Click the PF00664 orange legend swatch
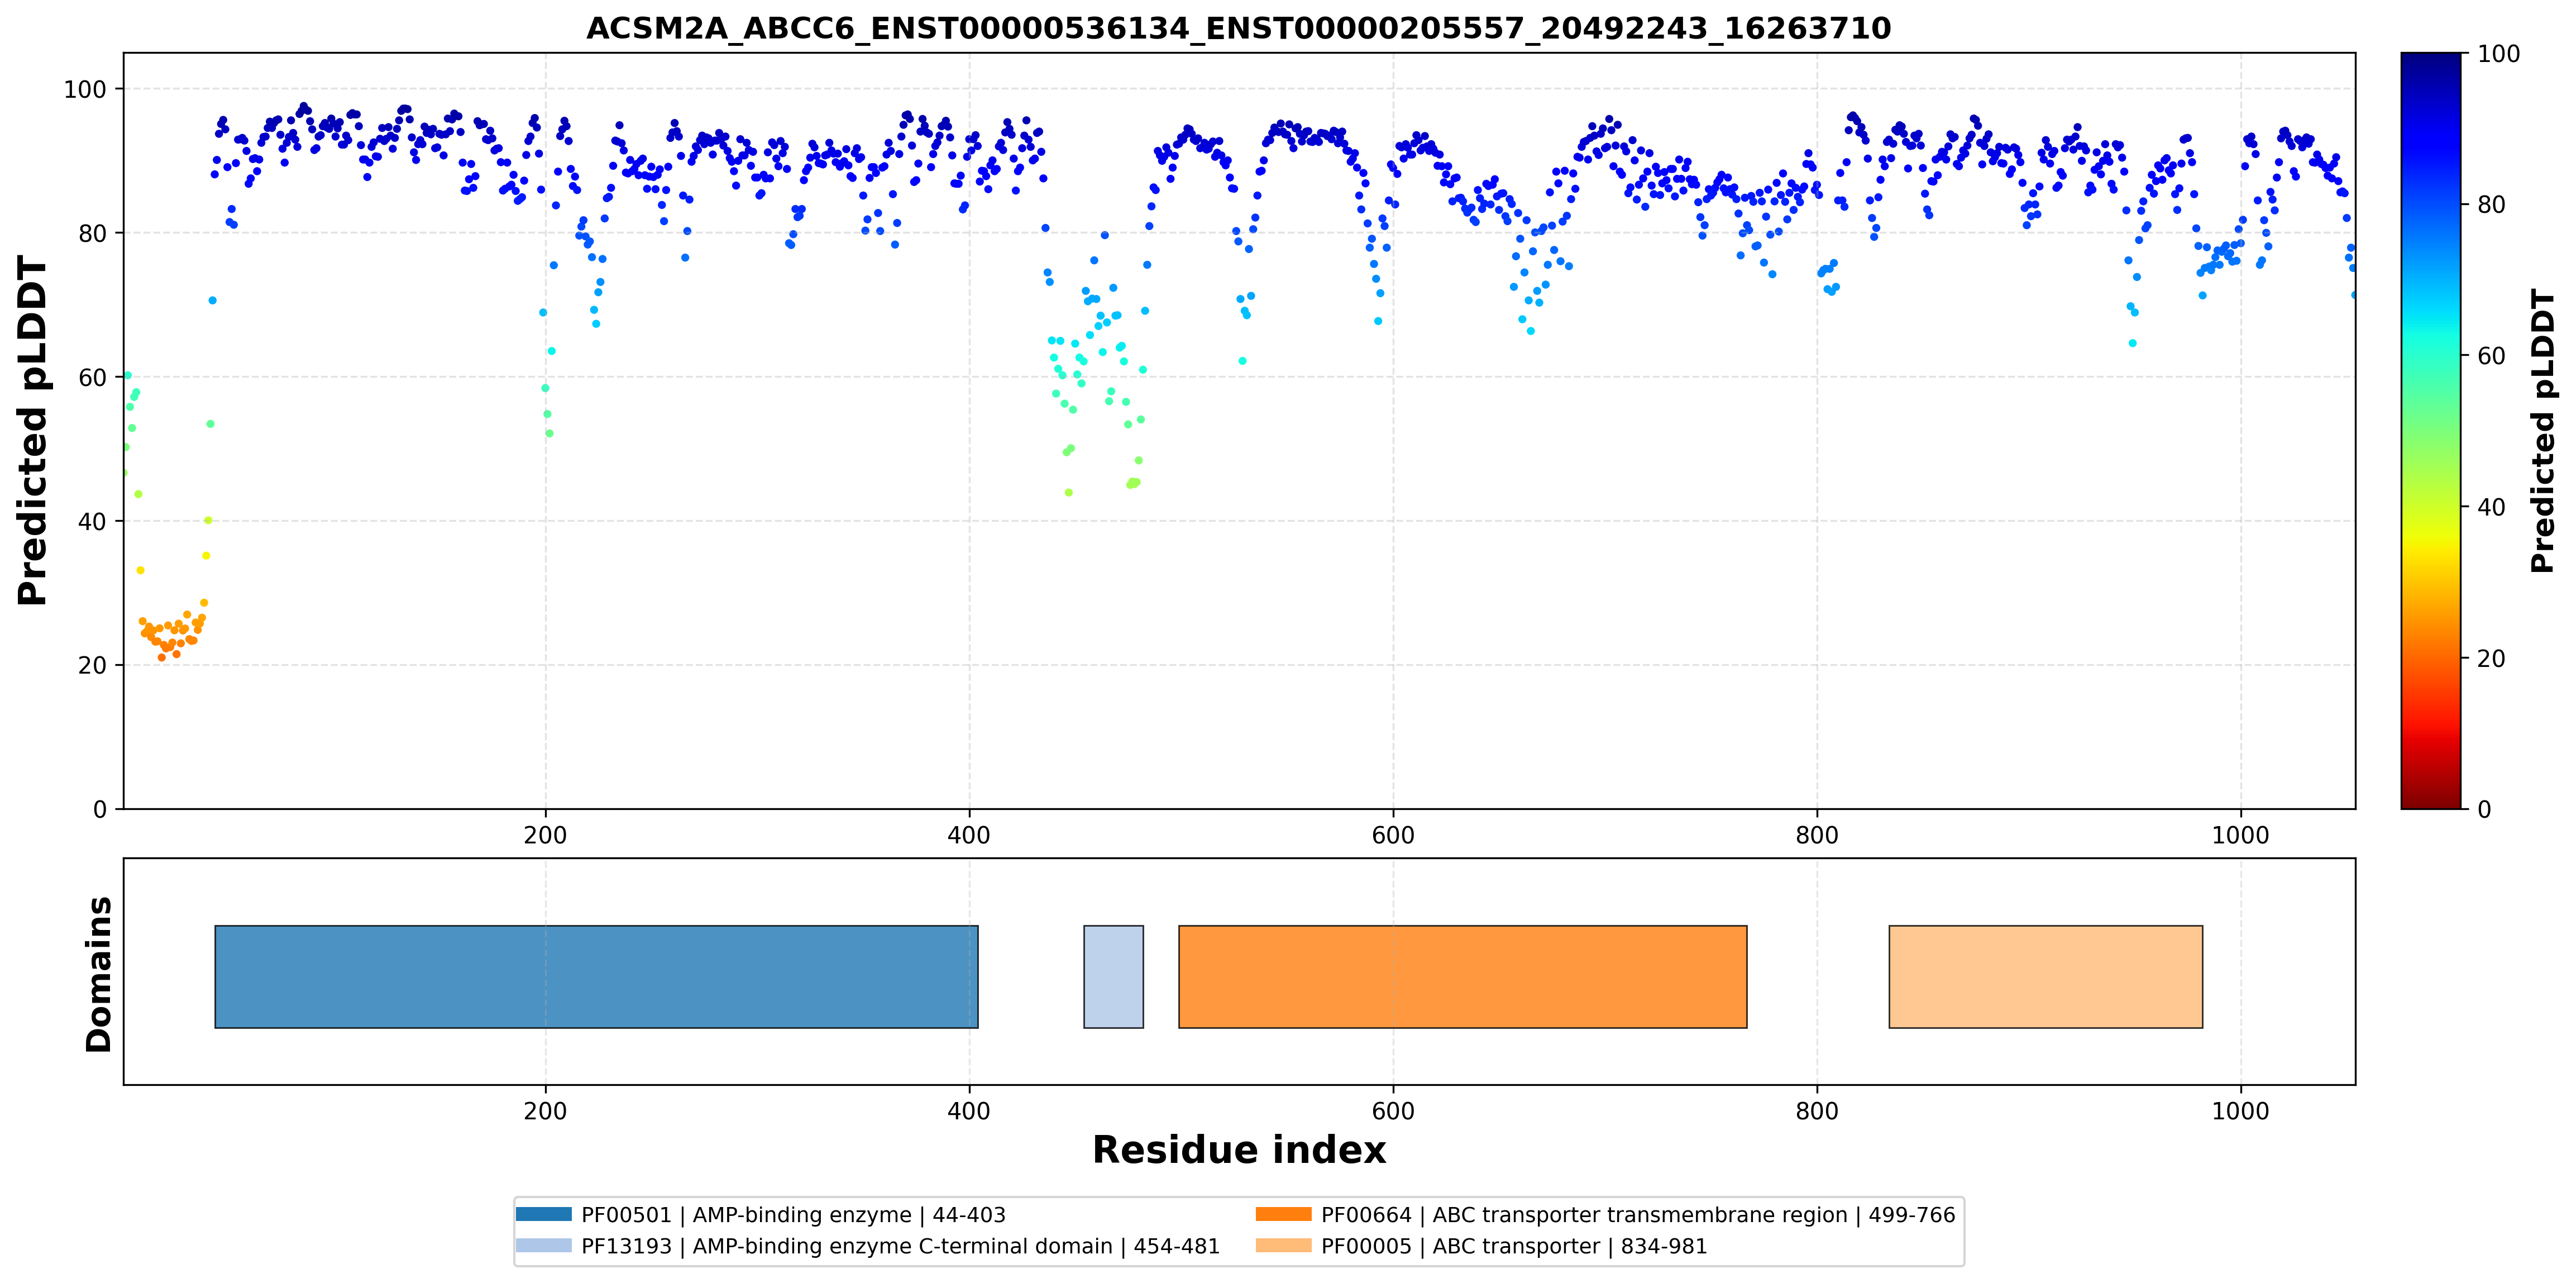2576x1283 pixels. (x=1283, y=1214)
